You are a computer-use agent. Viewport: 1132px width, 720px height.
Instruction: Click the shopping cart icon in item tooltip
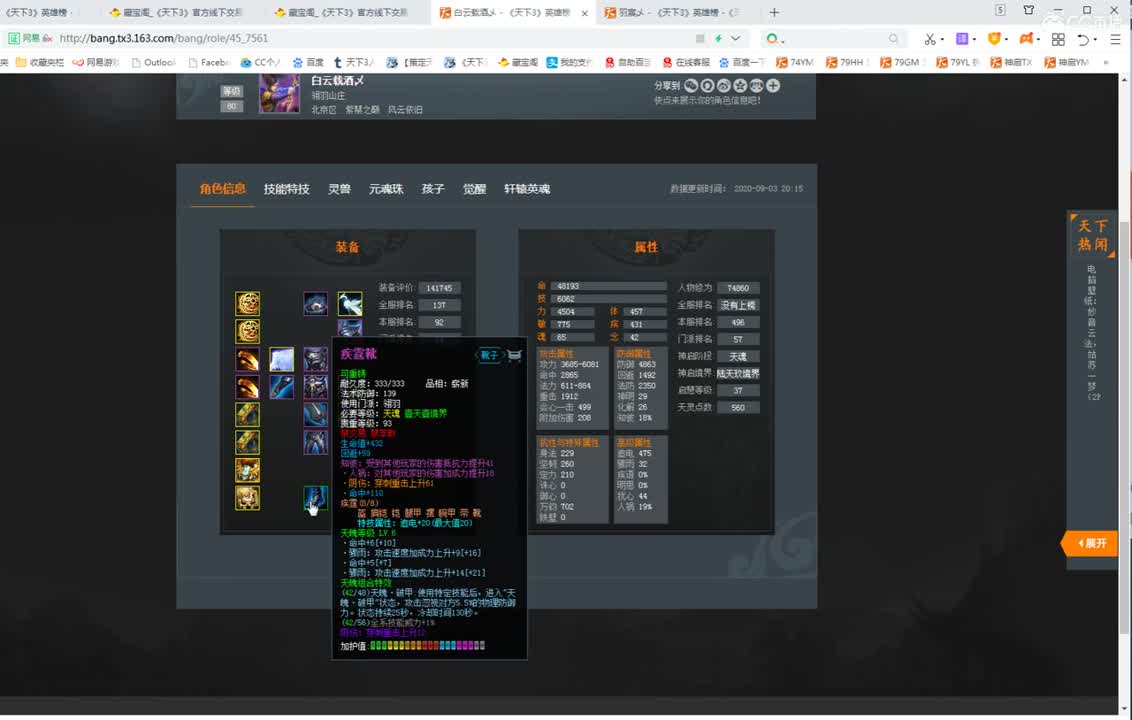(x=513, y=355)
